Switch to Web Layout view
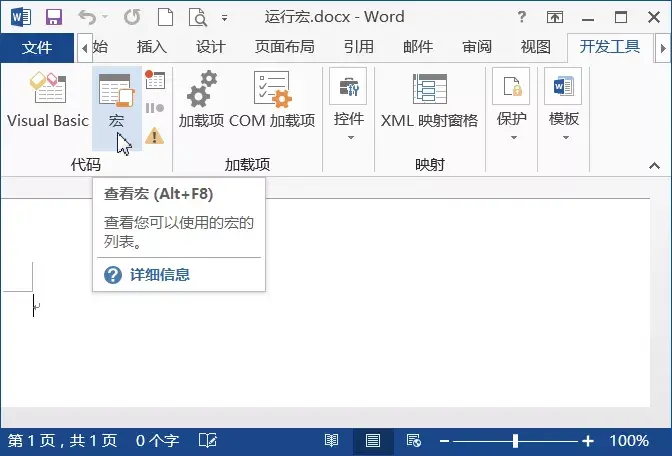Screen dimensions: 672x456 coord(414,440)
